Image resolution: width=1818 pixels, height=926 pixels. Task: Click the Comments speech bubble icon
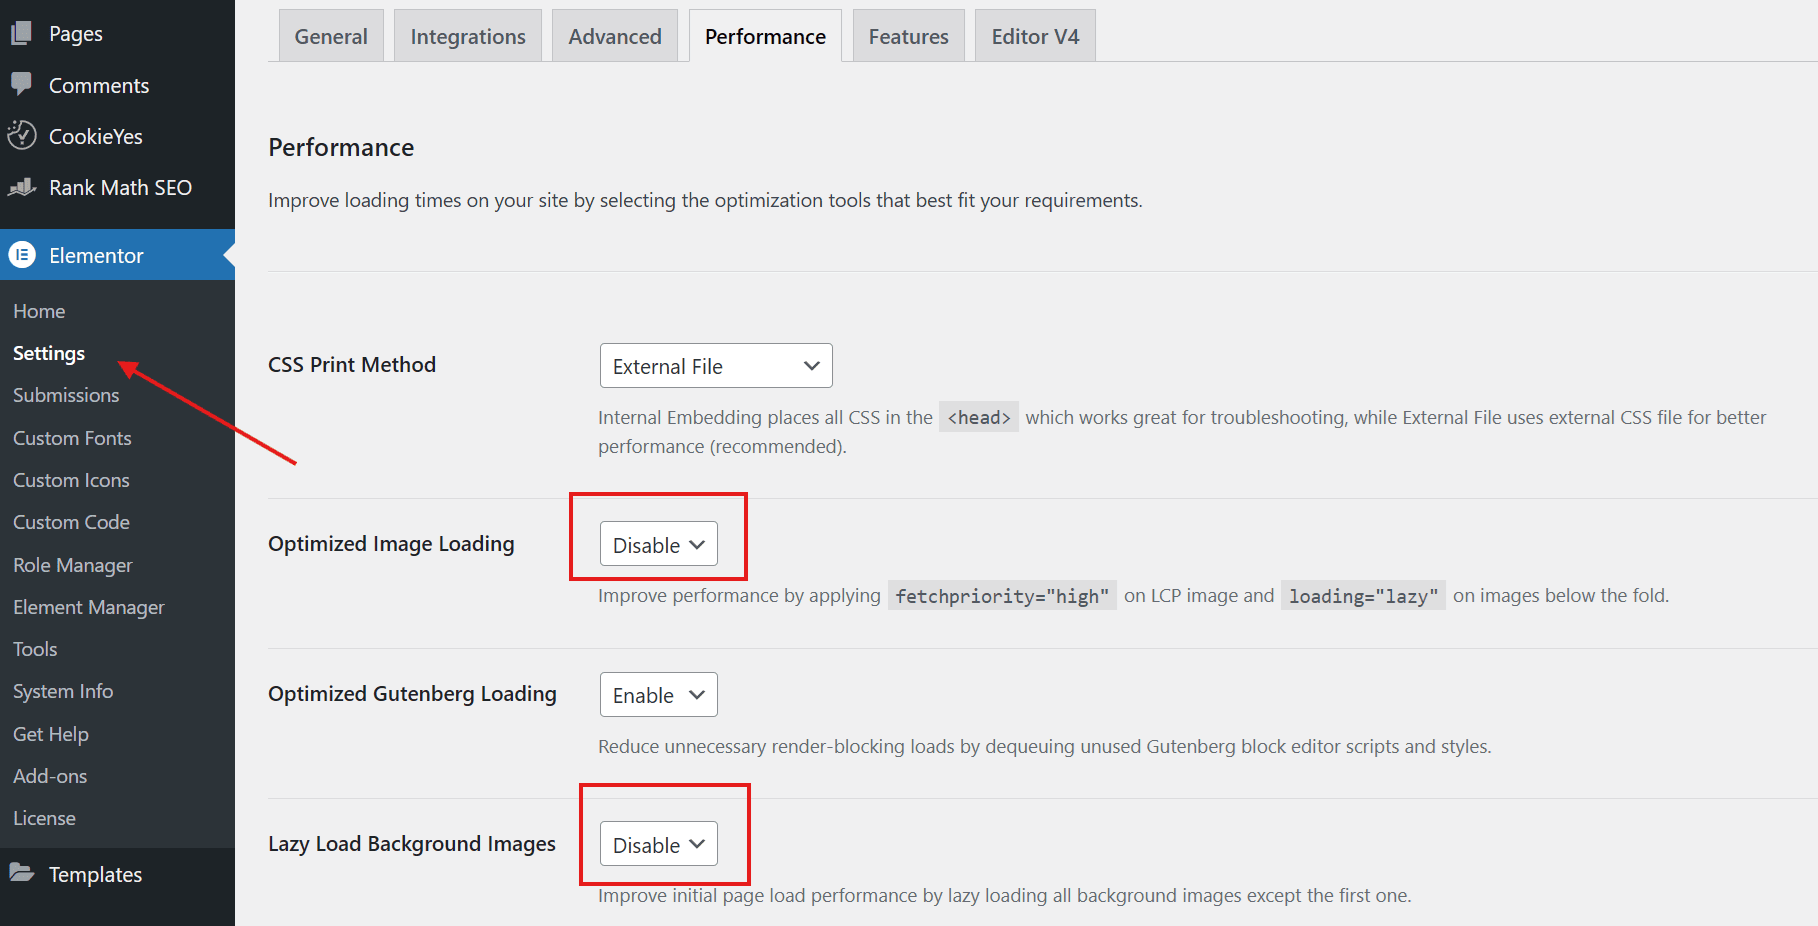(x=22, y=85)
